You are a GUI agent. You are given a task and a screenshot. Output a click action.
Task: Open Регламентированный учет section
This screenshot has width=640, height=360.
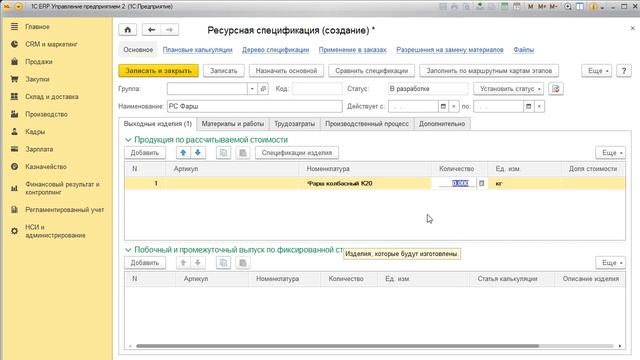[64, 210]
